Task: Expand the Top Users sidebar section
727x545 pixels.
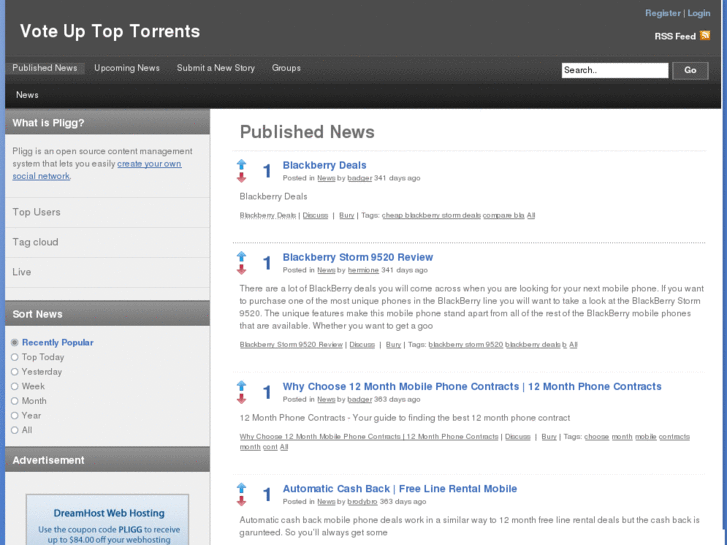Action: 37,212
